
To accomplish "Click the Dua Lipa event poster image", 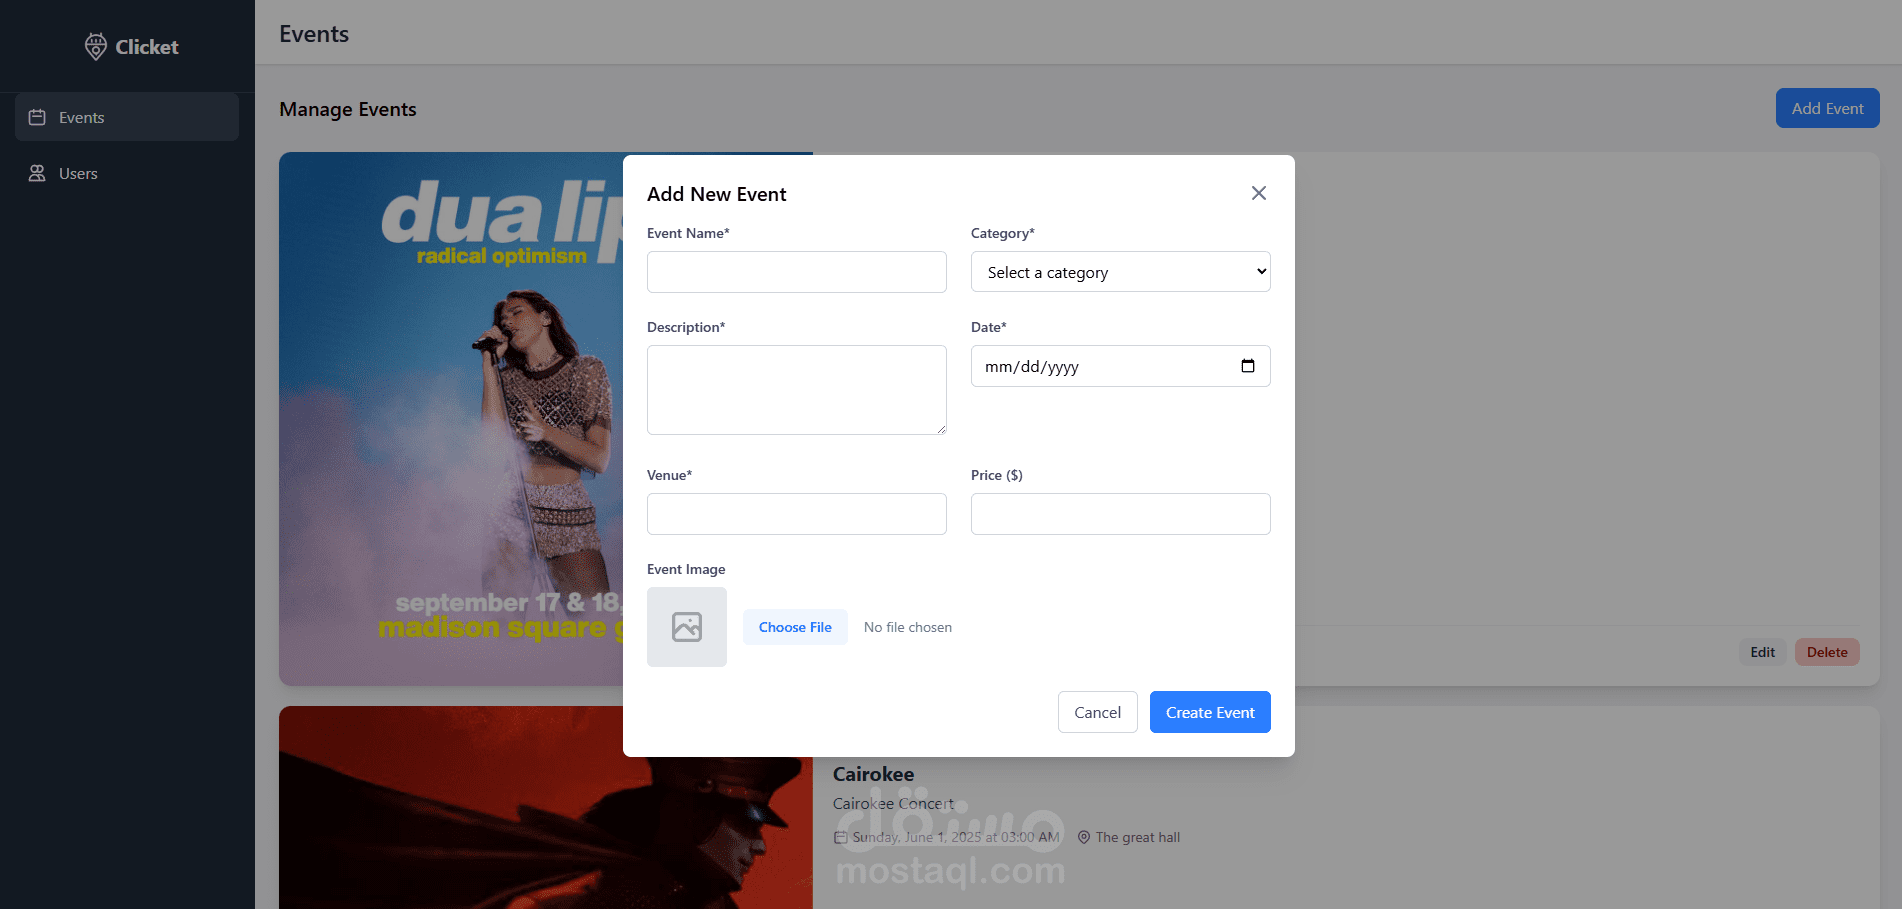I will (450, 419).
